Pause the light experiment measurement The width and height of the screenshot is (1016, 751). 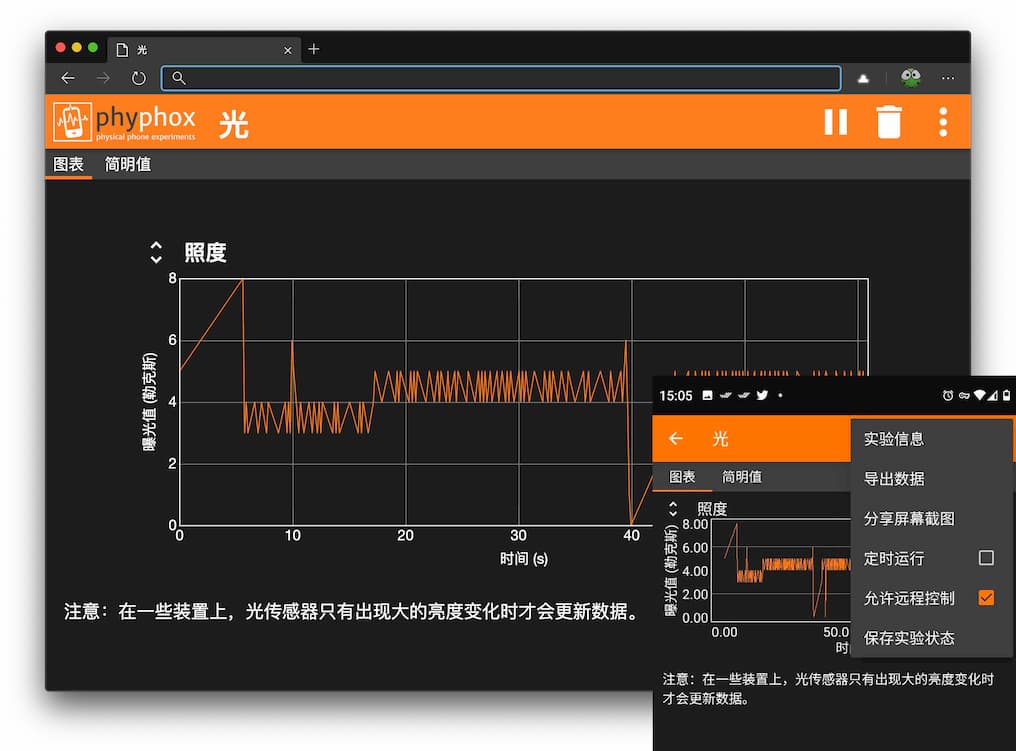click(x=836, y=121)
